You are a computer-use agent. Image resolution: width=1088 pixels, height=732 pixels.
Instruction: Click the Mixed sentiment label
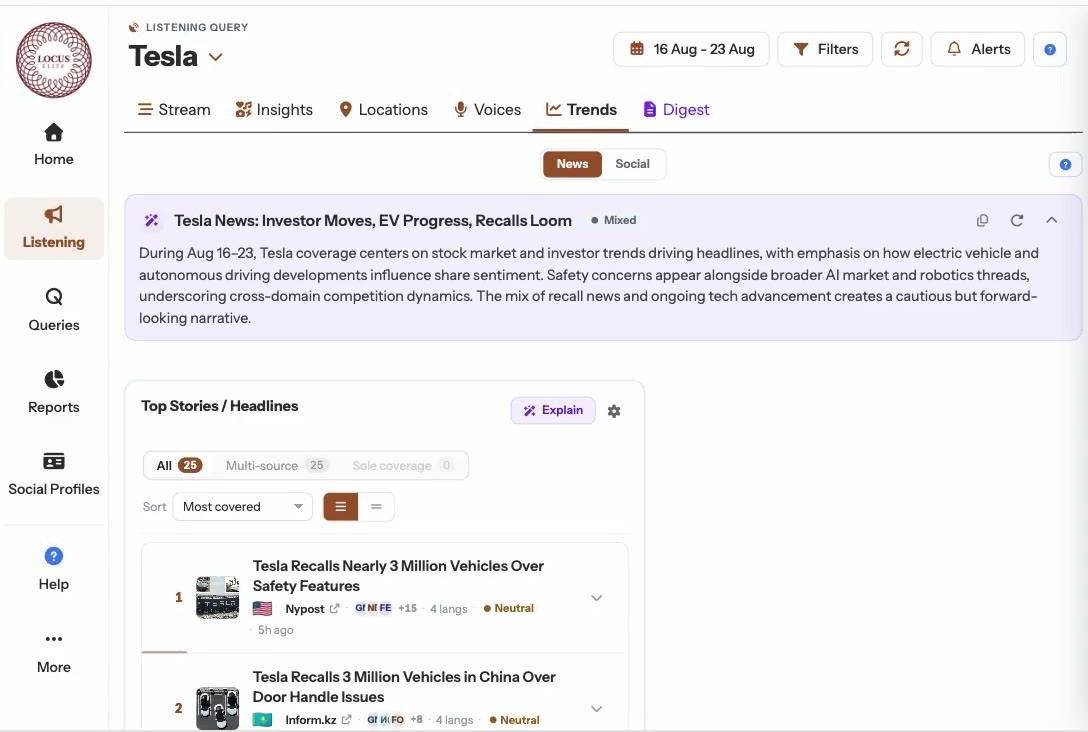613,221
